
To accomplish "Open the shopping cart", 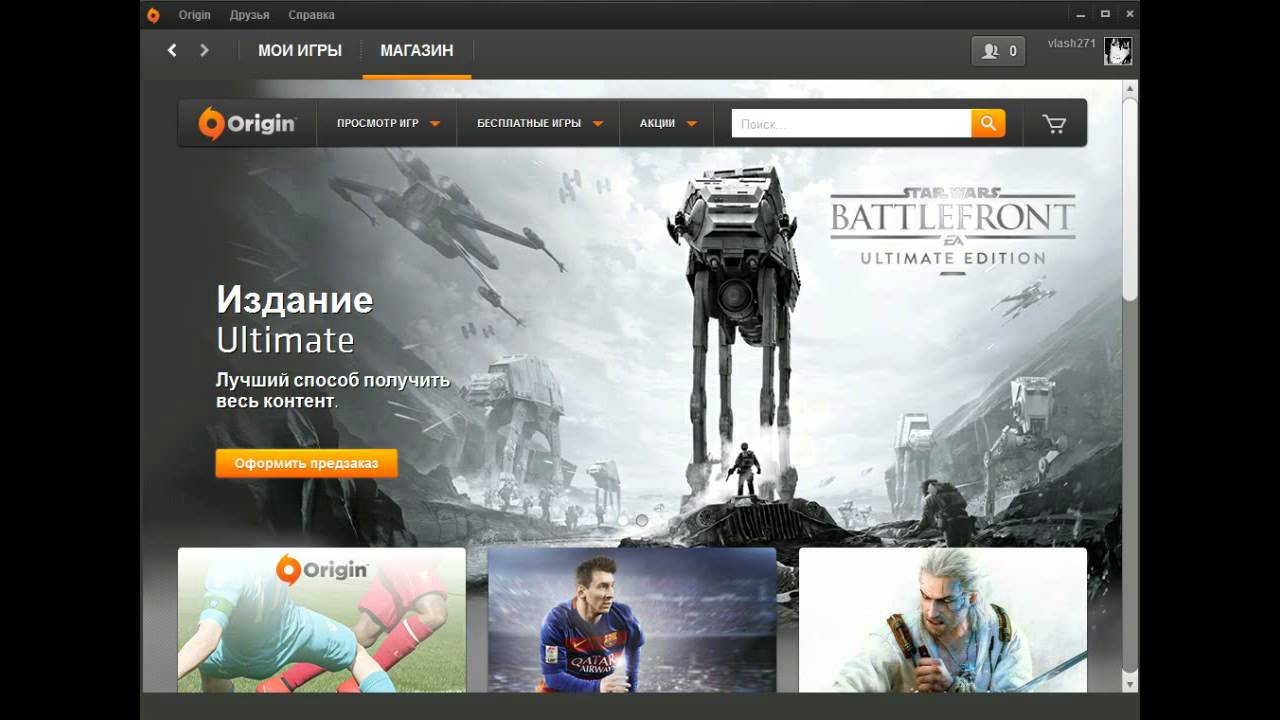I will (1054, 124).
